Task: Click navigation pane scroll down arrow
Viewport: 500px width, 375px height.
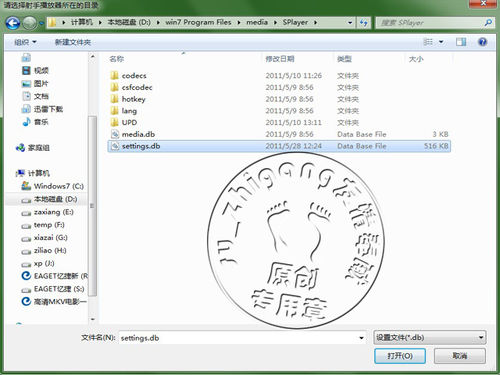Action: tap(93, 319)
